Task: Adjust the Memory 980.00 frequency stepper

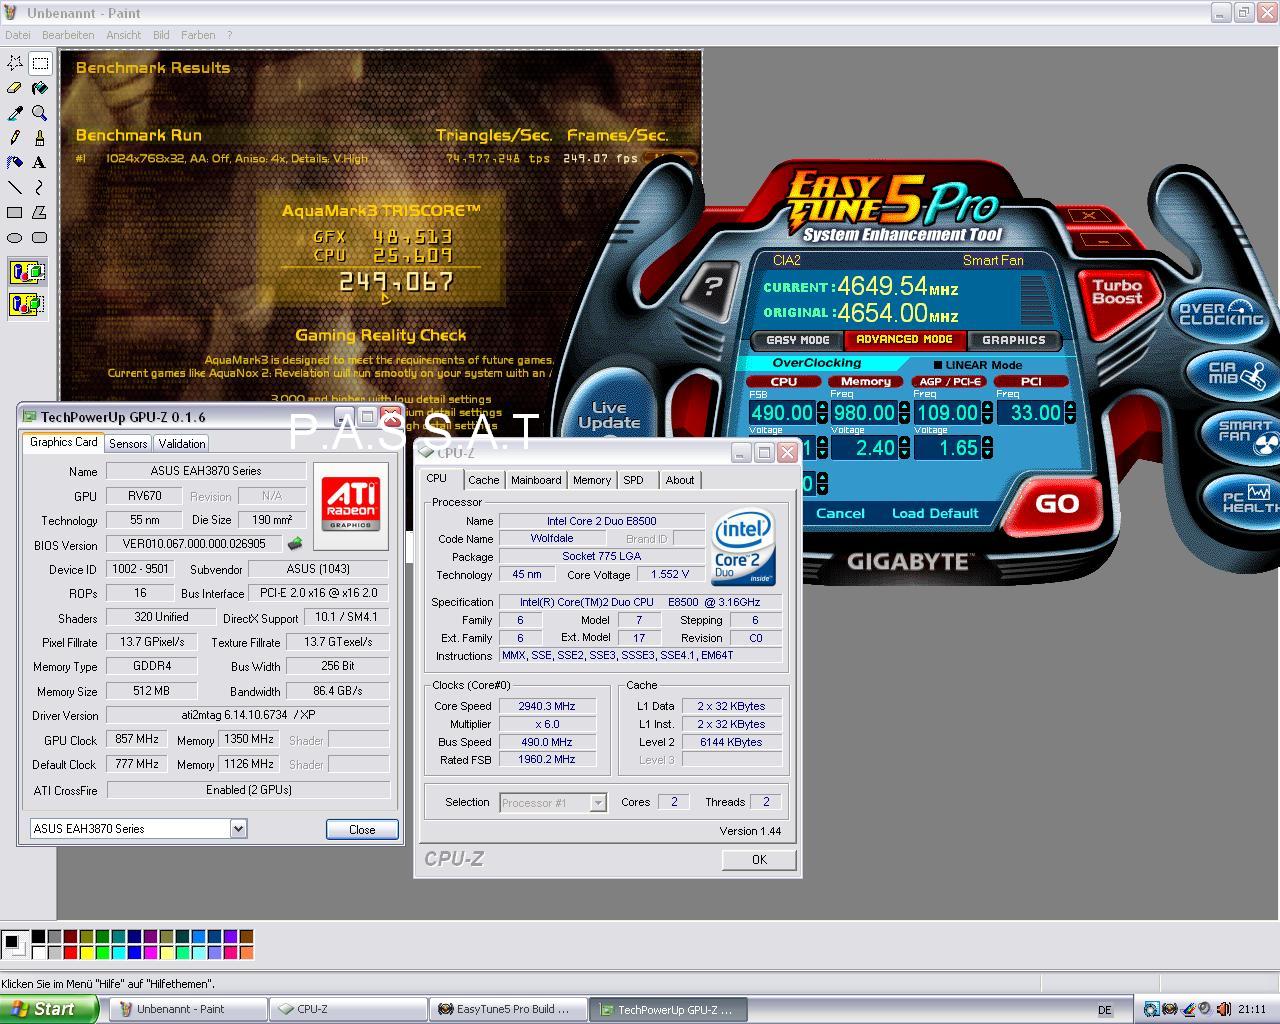Action: point(905,412)
